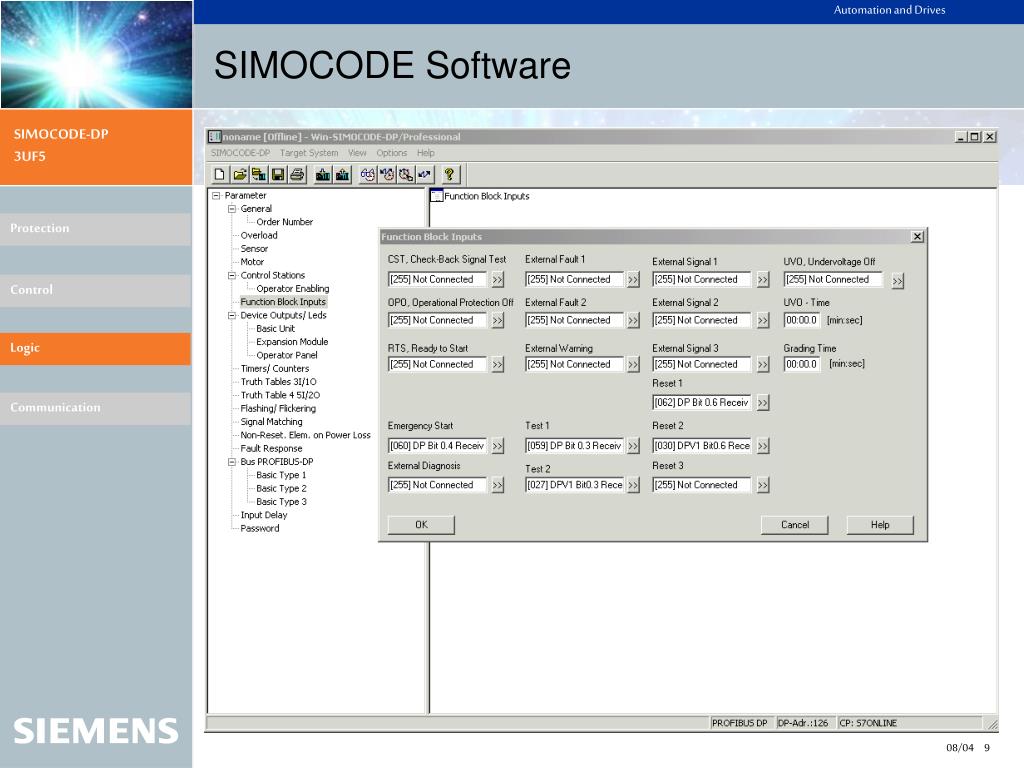This screenshot has width=1024, height=768.
Task: Select Timers/ Counters tree item
Action: coord(275,369)
